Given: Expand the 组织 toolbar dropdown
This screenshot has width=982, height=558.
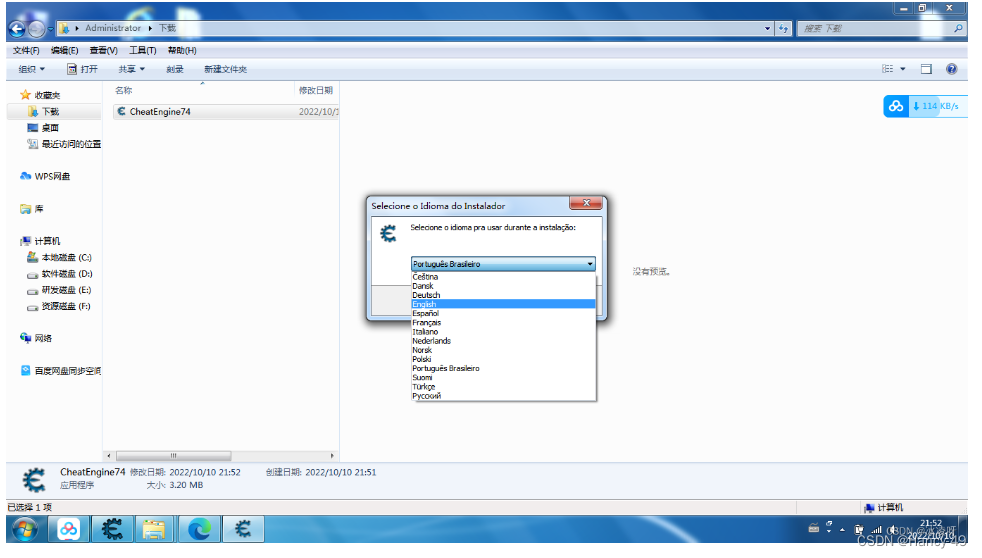Looking at the screenshot, I should [x=31, y=69].
